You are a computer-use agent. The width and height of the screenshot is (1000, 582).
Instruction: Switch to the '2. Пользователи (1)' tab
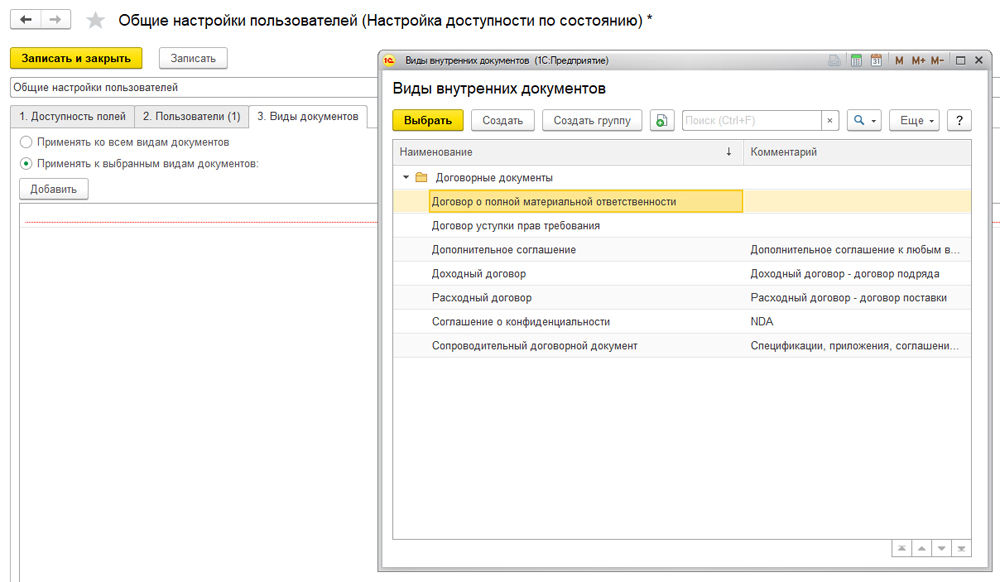coord(191,117)
